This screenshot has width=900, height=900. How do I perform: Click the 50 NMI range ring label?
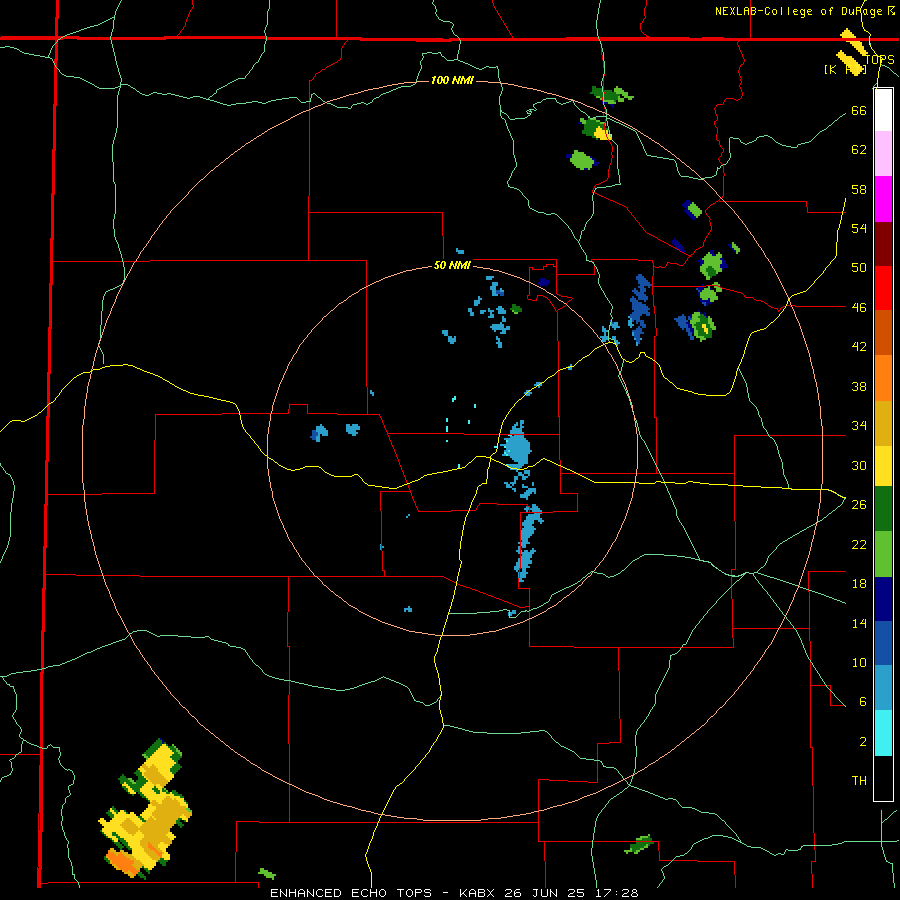[x=452, y=265]
